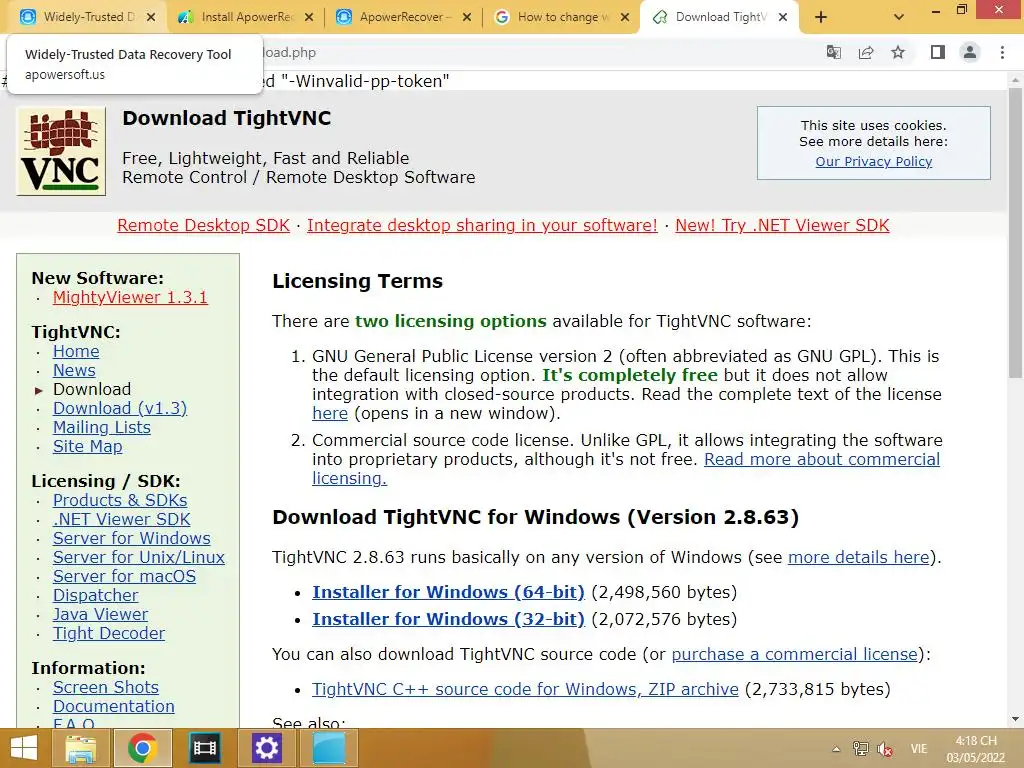Open the Java Viewer link
This screenshot has width=1024, height=768.
pyautogui.click(x=100, y=614)
